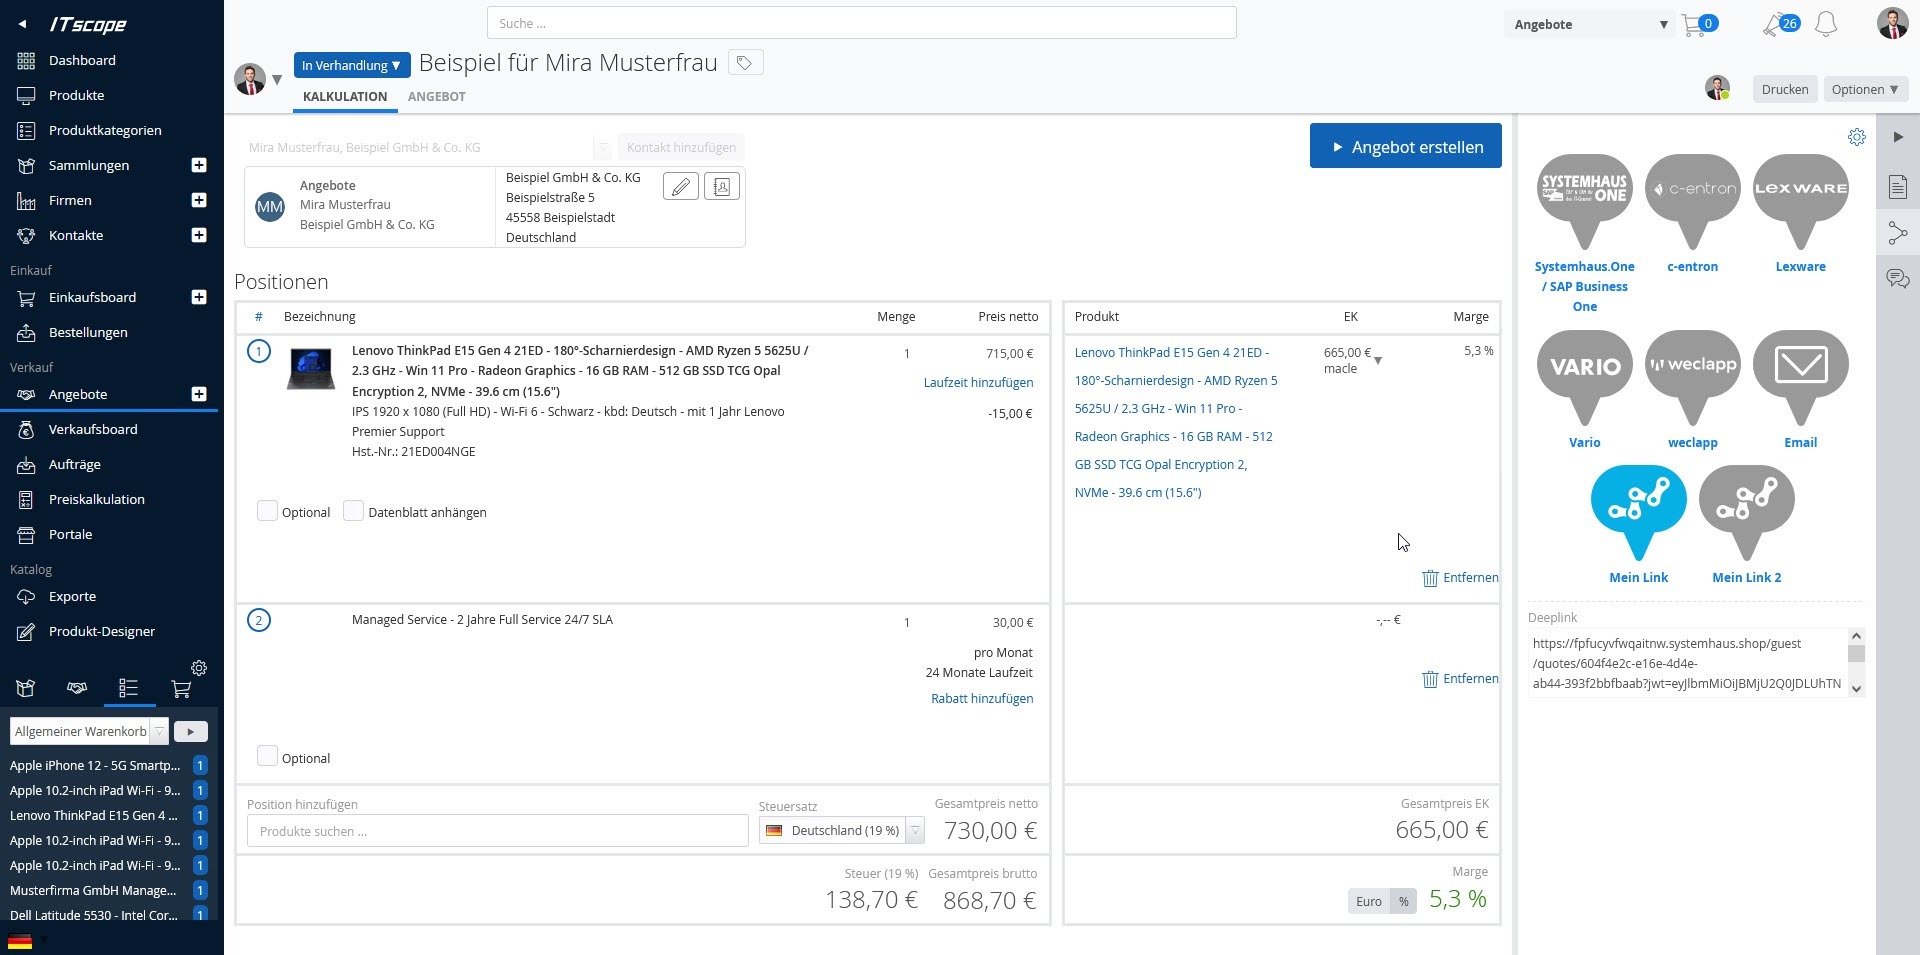
Task: Open Produkte in the sidebar
Action: pos(77,96)
